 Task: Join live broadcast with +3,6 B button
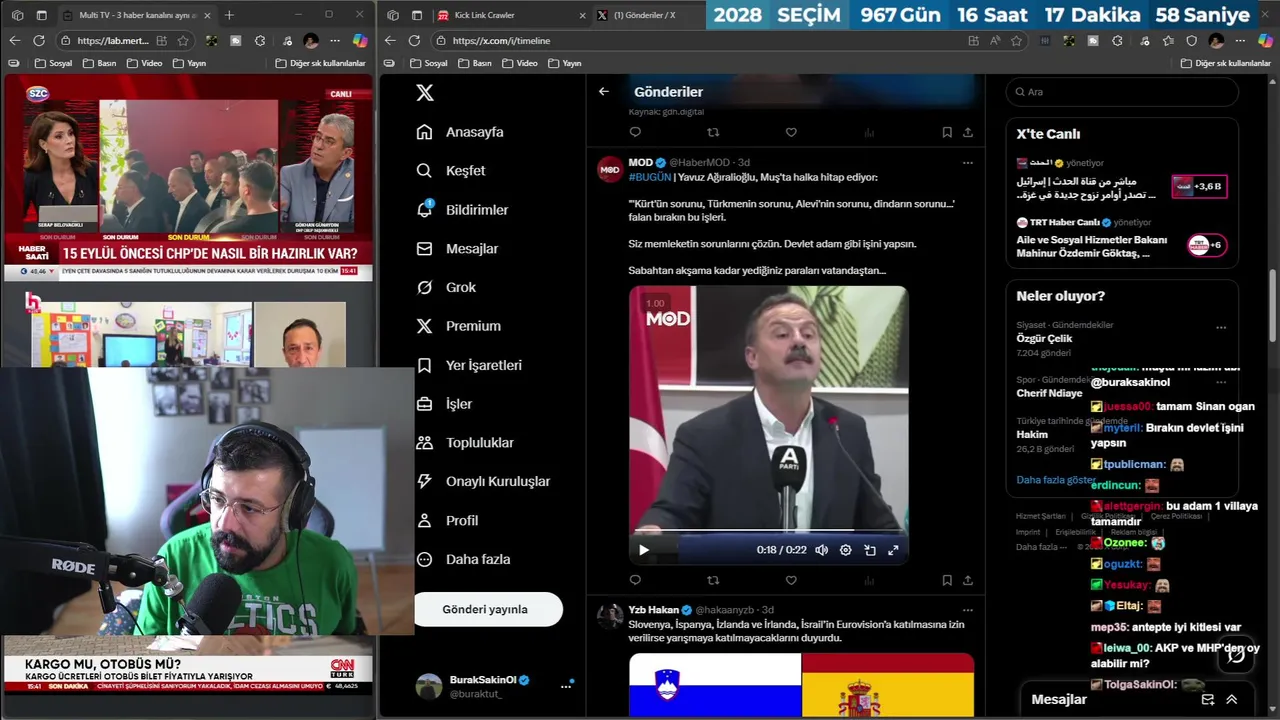1200,186
